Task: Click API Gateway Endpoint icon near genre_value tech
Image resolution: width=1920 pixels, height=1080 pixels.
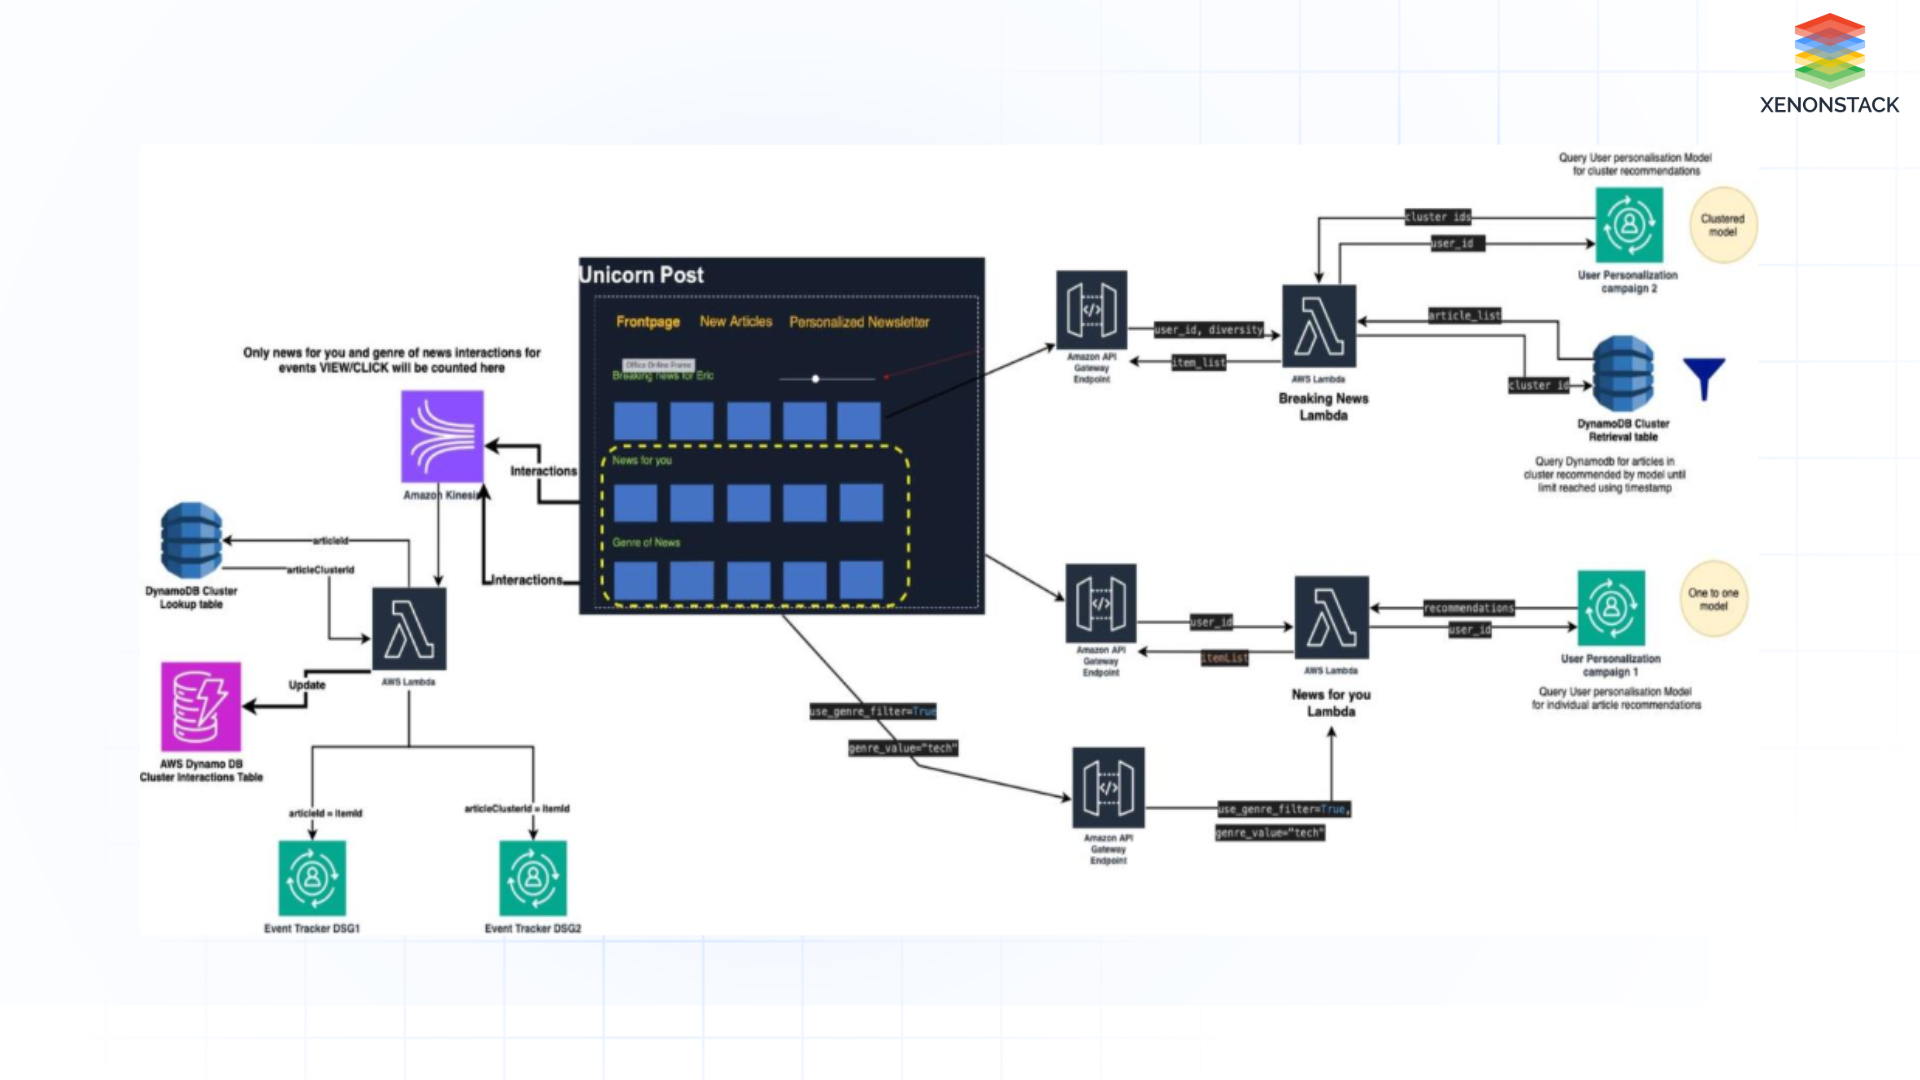Action: (x=1109, y=787)
